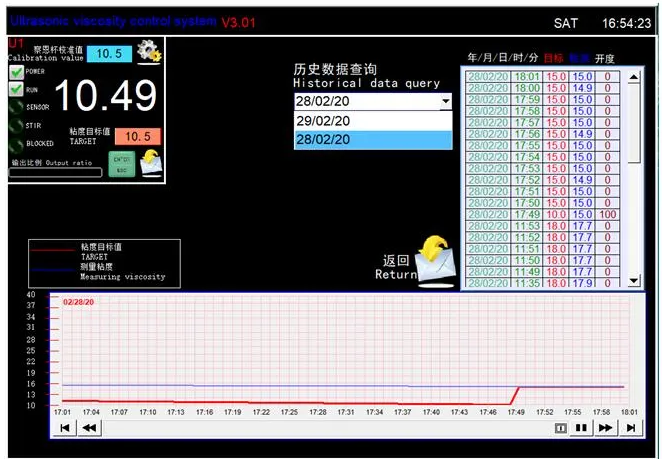Viewport: 663px width, 462px height.
Task: Rewind the trend chart
Action: (x=89, y=428)
